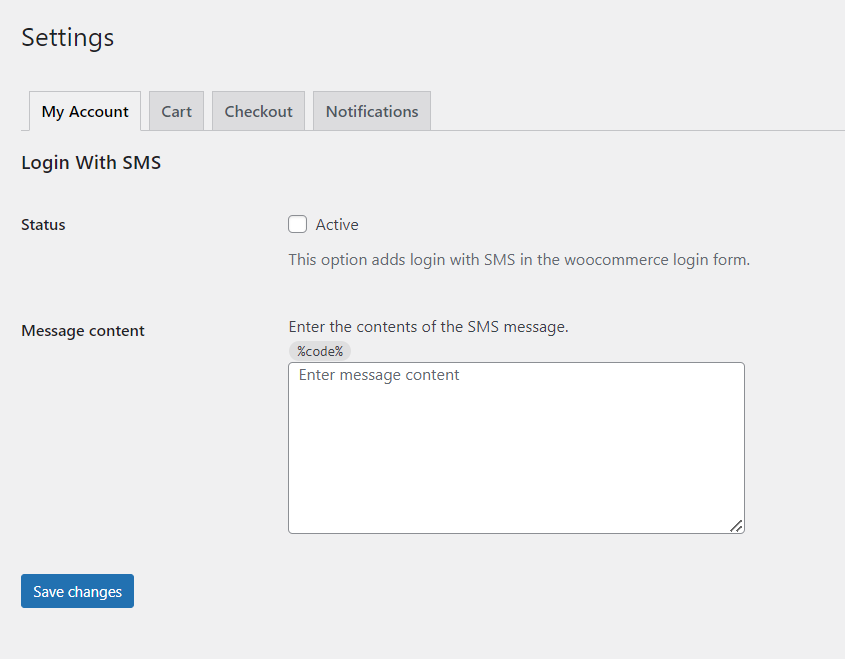Enable the Active status checkbox
Viewport: 845px width, 659px height.
pos(297,224)
